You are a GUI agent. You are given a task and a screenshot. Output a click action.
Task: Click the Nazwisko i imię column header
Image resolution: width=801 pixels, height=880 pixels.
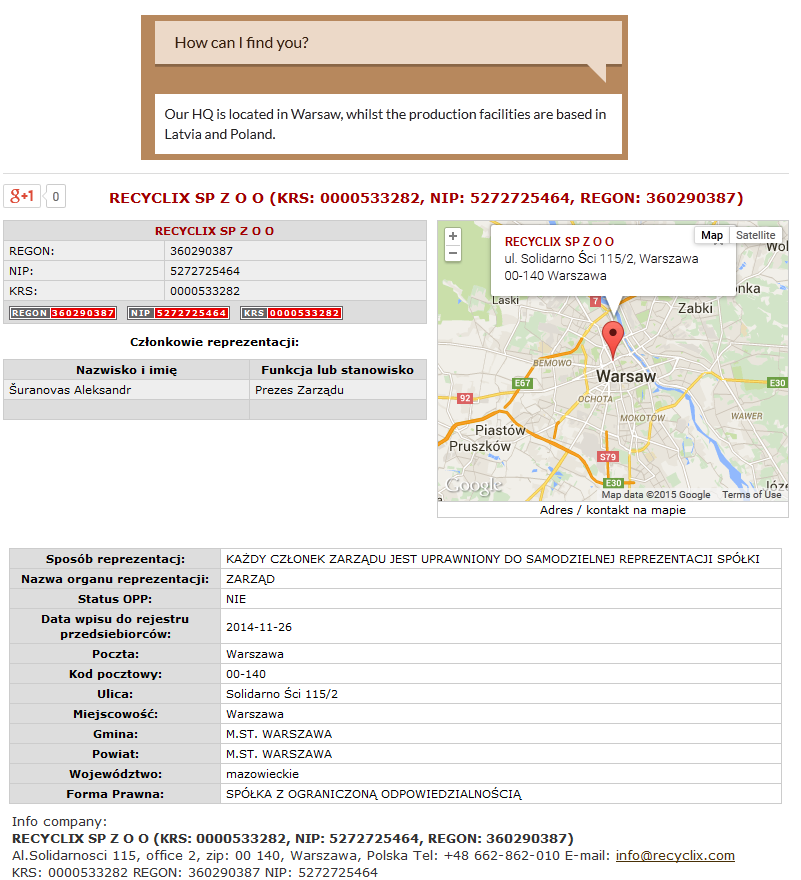(126, 370)
